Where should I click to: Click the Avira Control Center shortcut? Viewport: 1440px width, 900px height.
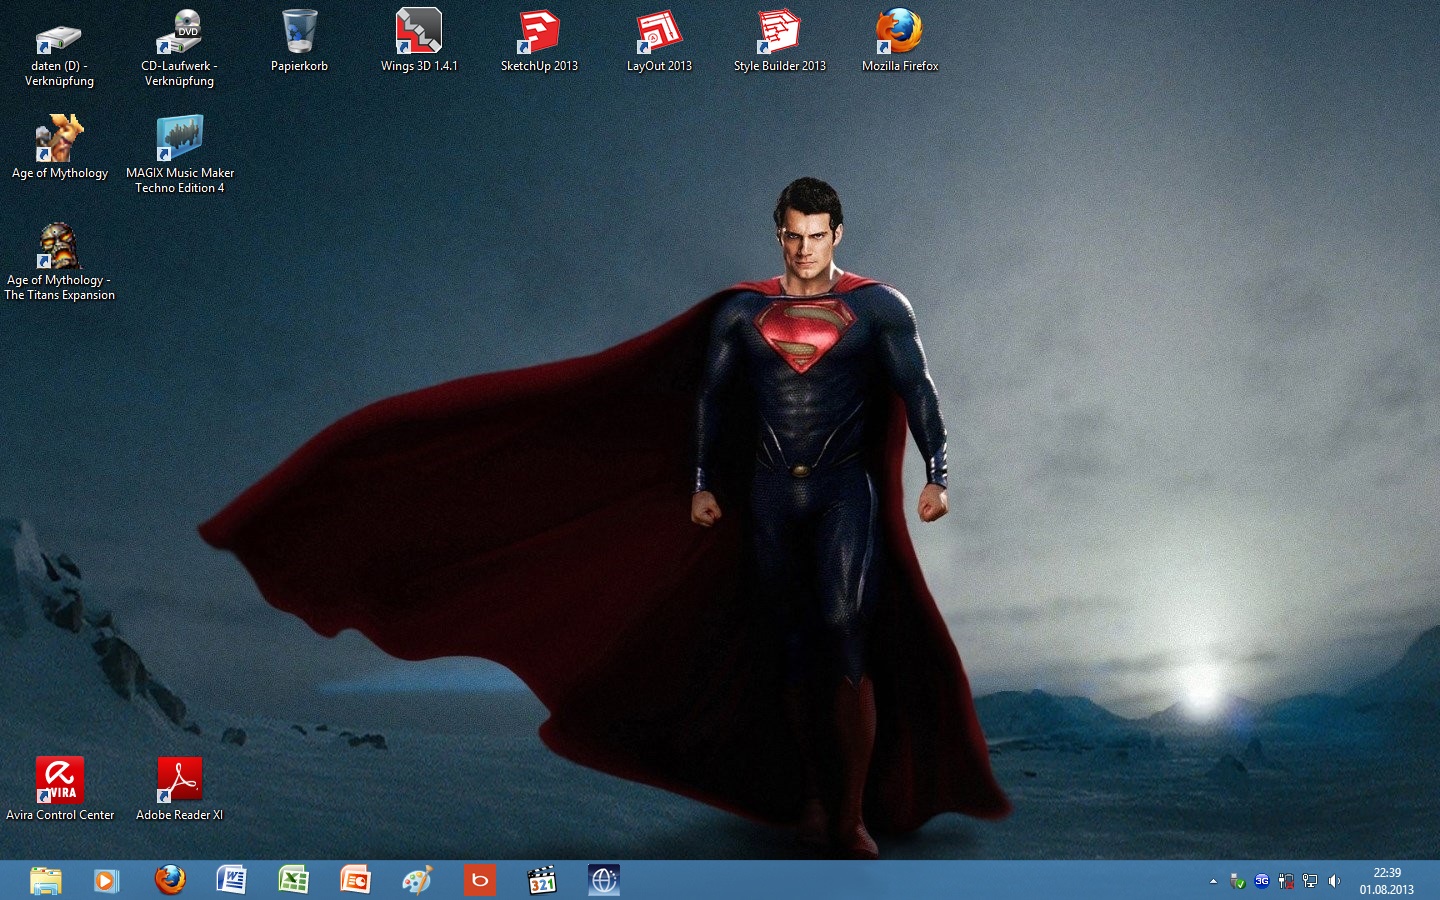pyautogui.click(x=60, y=781)
